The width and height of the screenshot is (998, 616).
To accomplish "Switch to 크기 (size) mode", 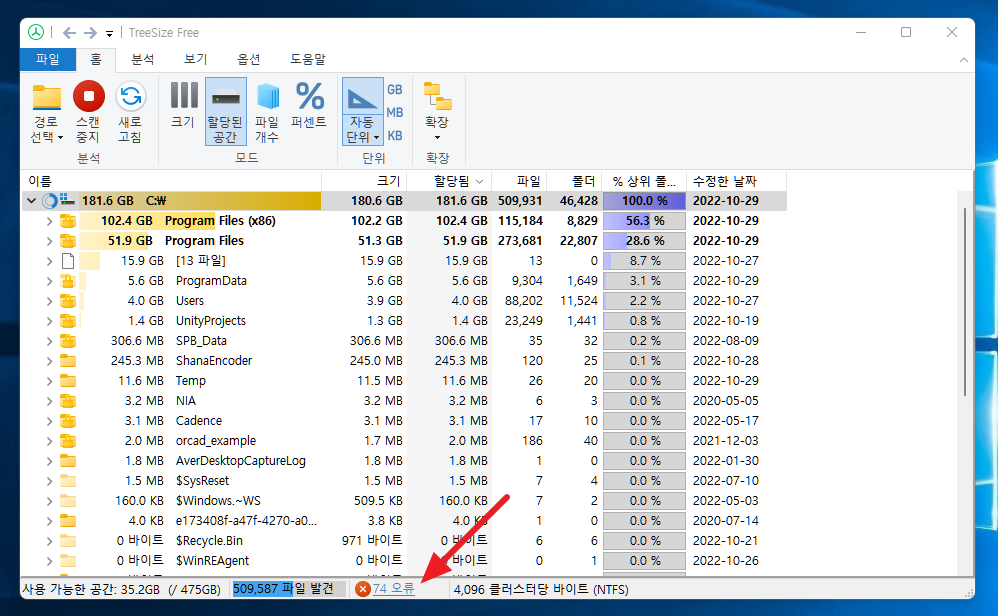I will click(x=183, y=106).
